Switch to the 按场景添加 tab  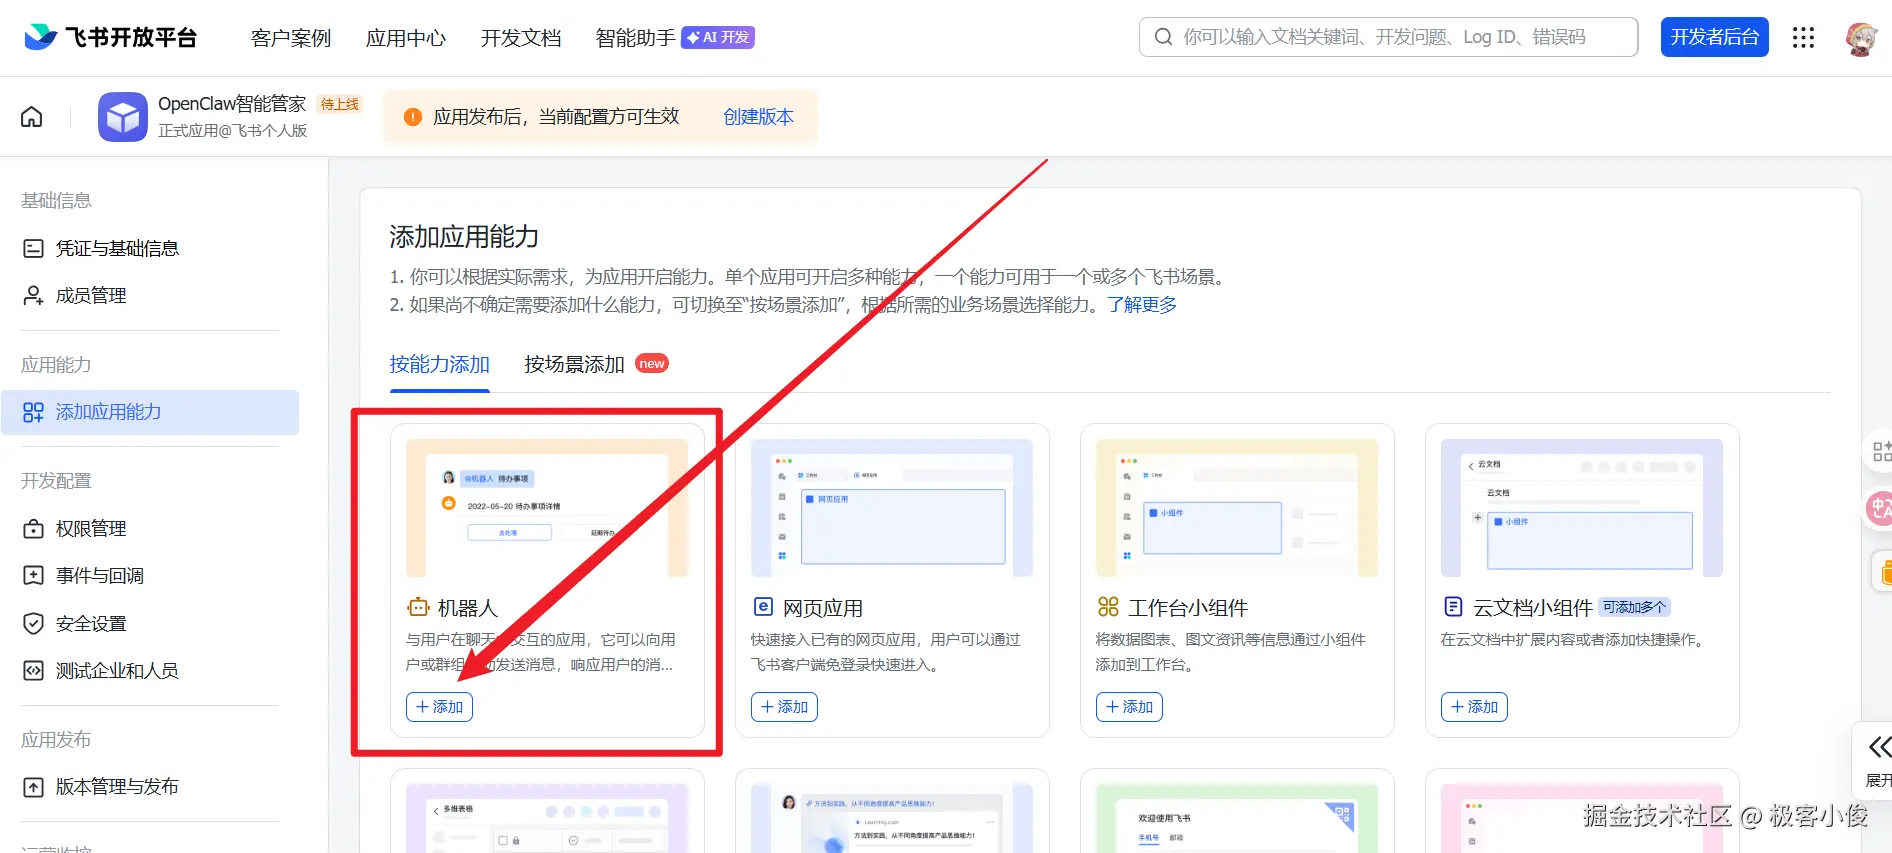tap(575, 364)
